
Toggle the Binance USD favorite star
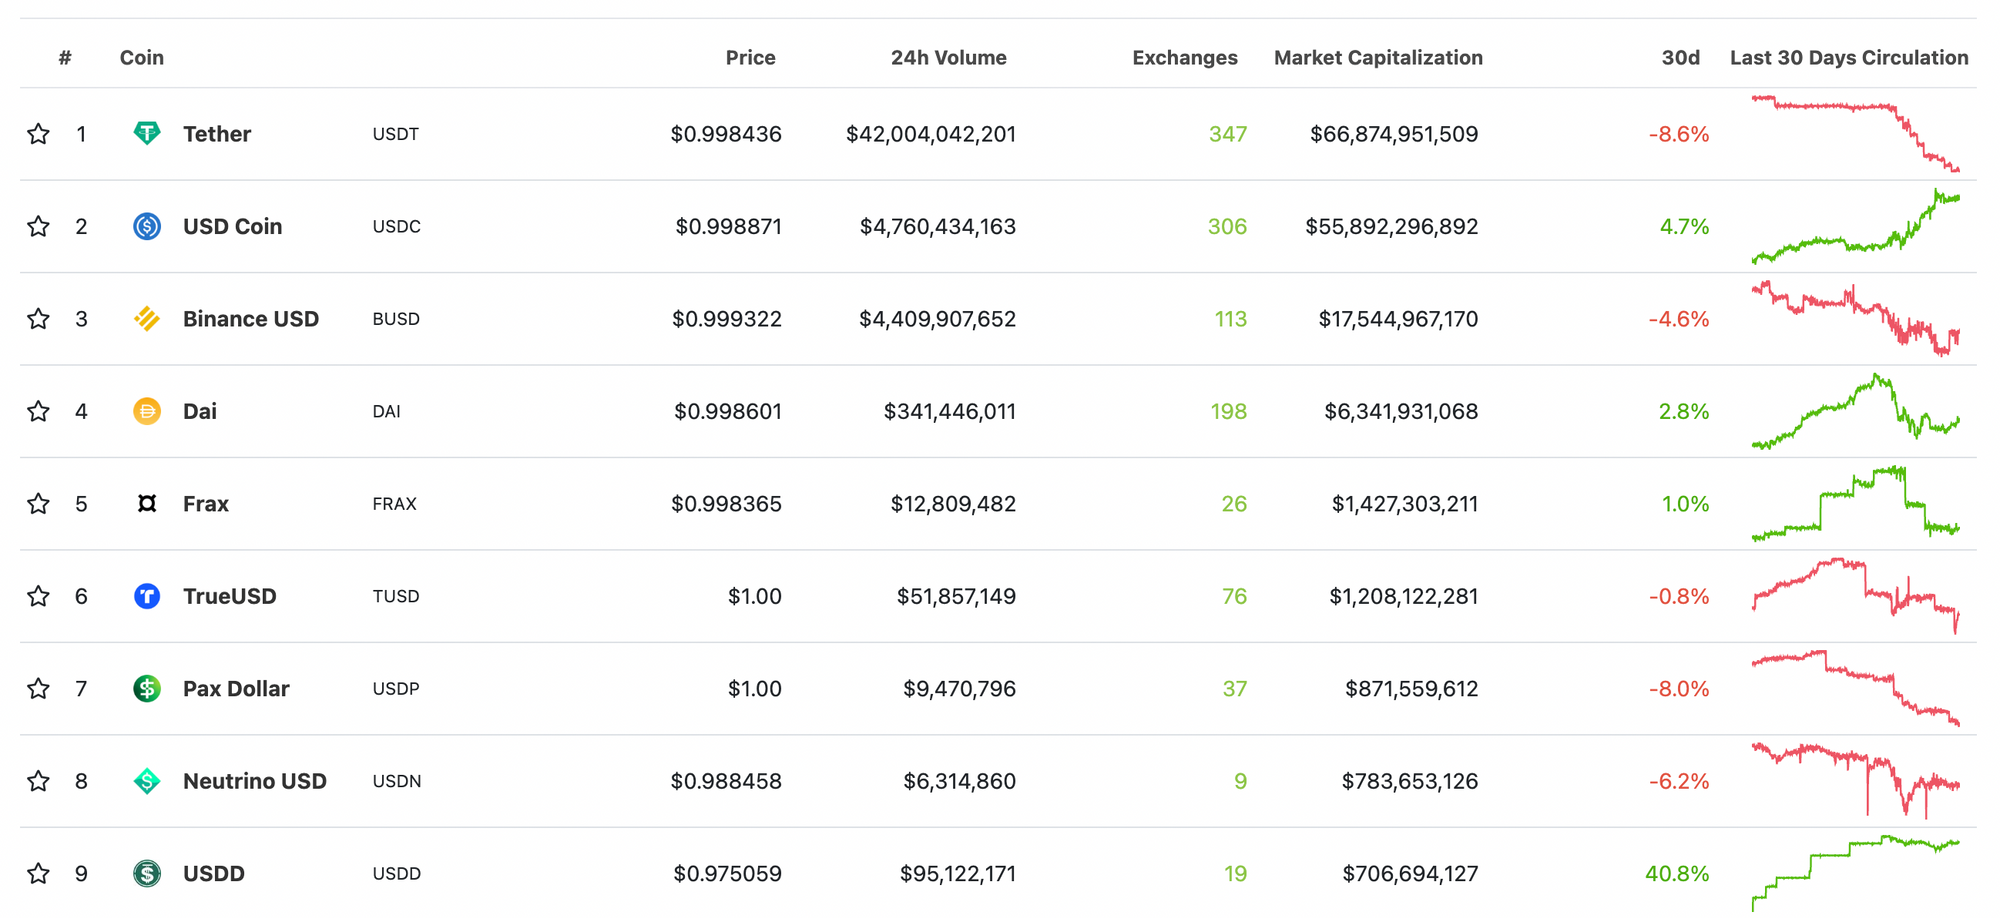click(38, 318)
